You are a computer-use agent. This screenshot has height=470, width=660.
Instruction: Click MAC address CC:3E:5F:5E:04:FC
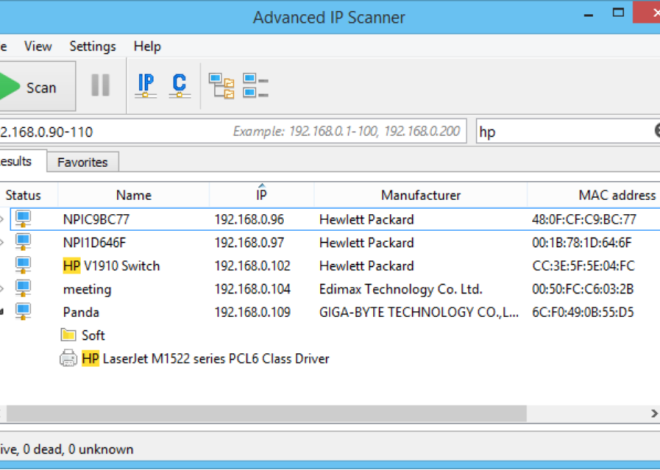coord(583,266)
